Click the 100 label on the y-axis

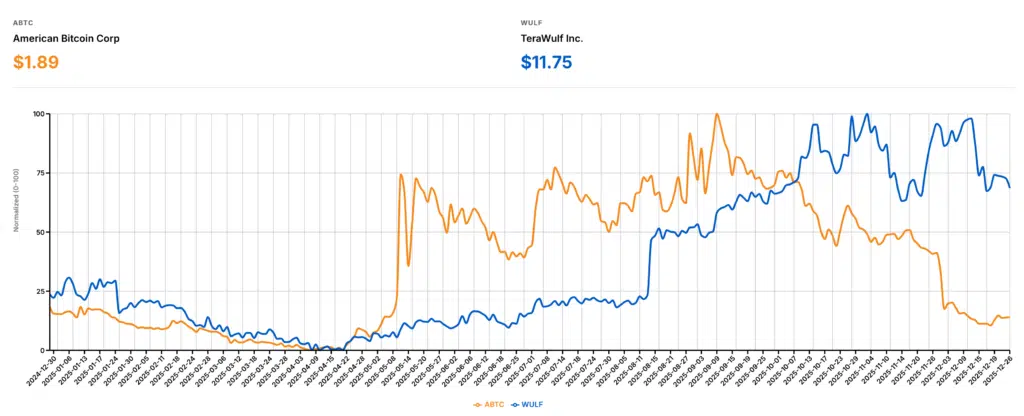click(x=38, y=114)
